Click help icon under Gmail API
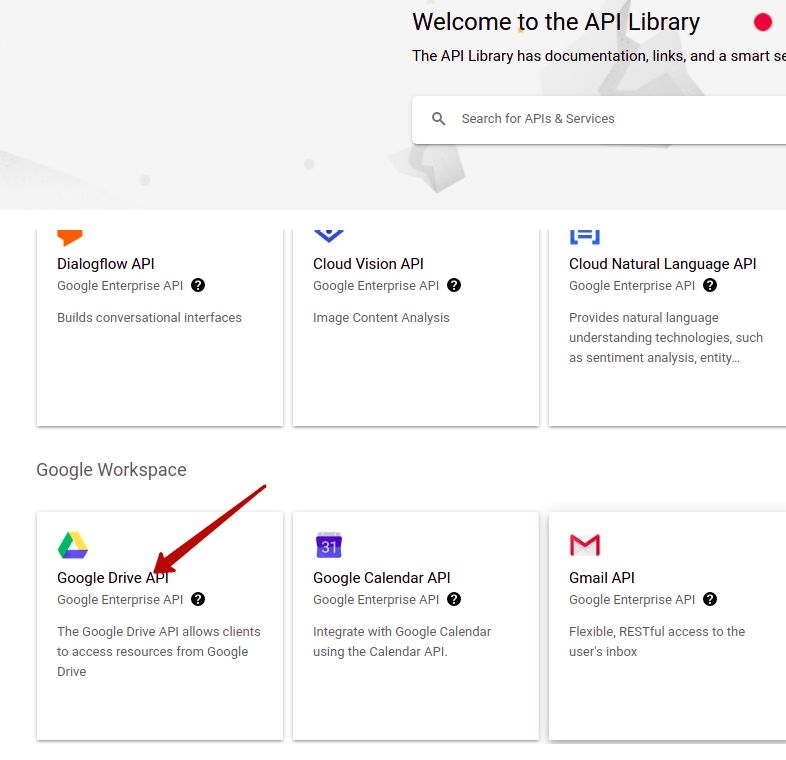786x760 pixels. tap(710, 599)
